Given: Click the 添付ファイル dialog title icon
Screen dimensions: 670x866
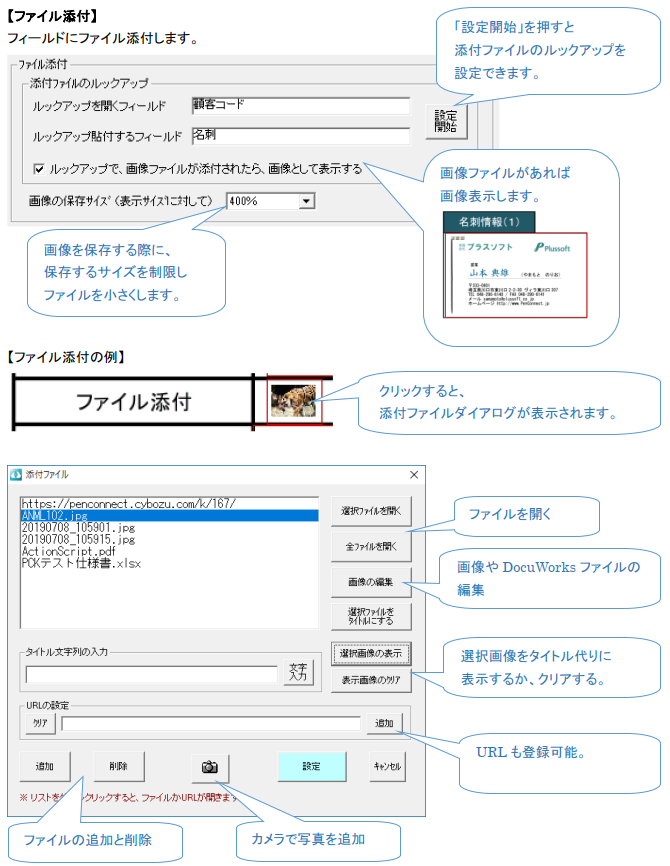Looking at the screenshot, I should click(16, 474).
